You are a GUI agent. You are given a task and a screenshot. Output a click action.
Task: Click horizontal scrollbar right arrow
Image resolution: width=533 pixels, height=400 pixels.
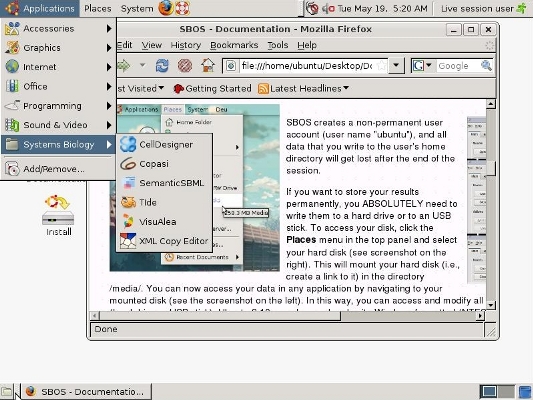point(480,316)
